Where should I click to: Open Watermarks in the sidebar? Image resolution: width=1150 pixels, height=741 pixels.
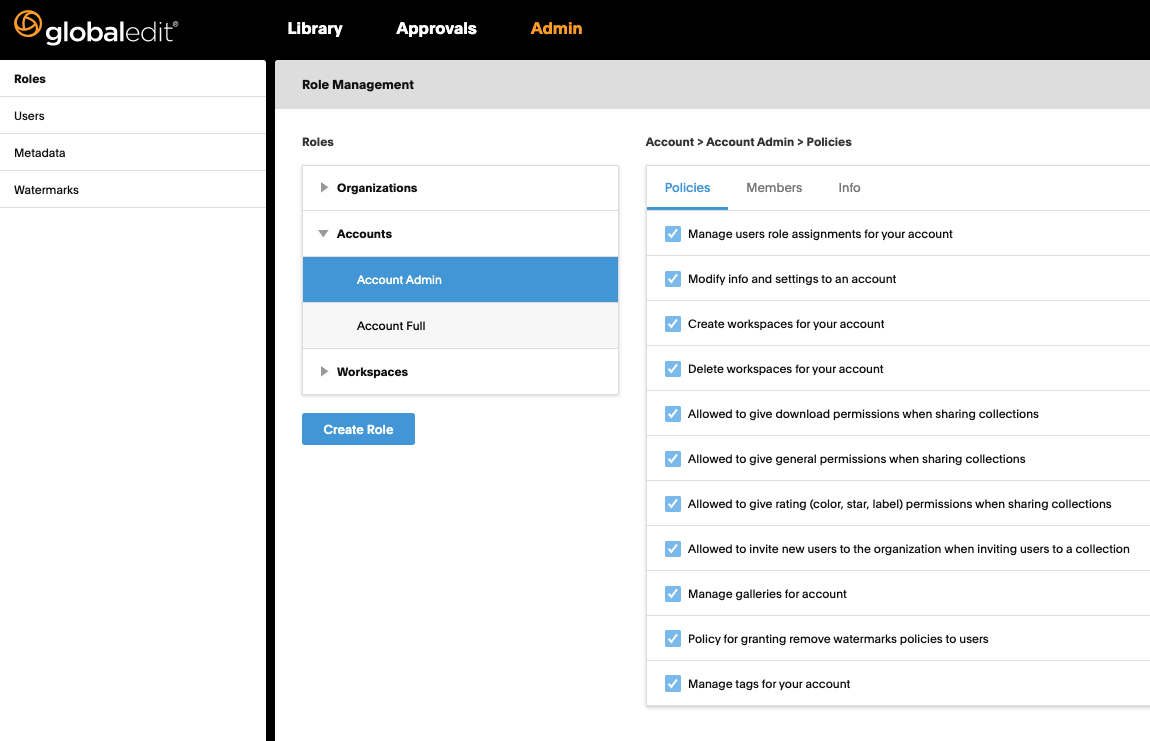(133, 189)
